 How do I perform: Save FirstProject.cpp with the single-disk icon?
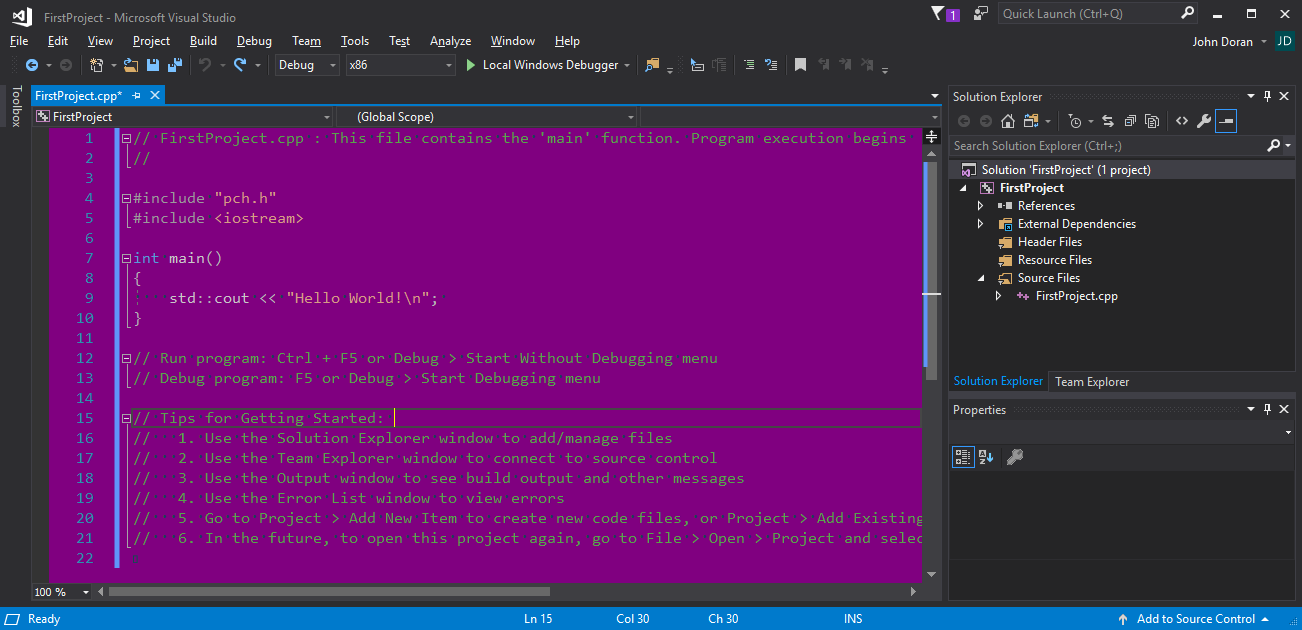pos(153,65)
